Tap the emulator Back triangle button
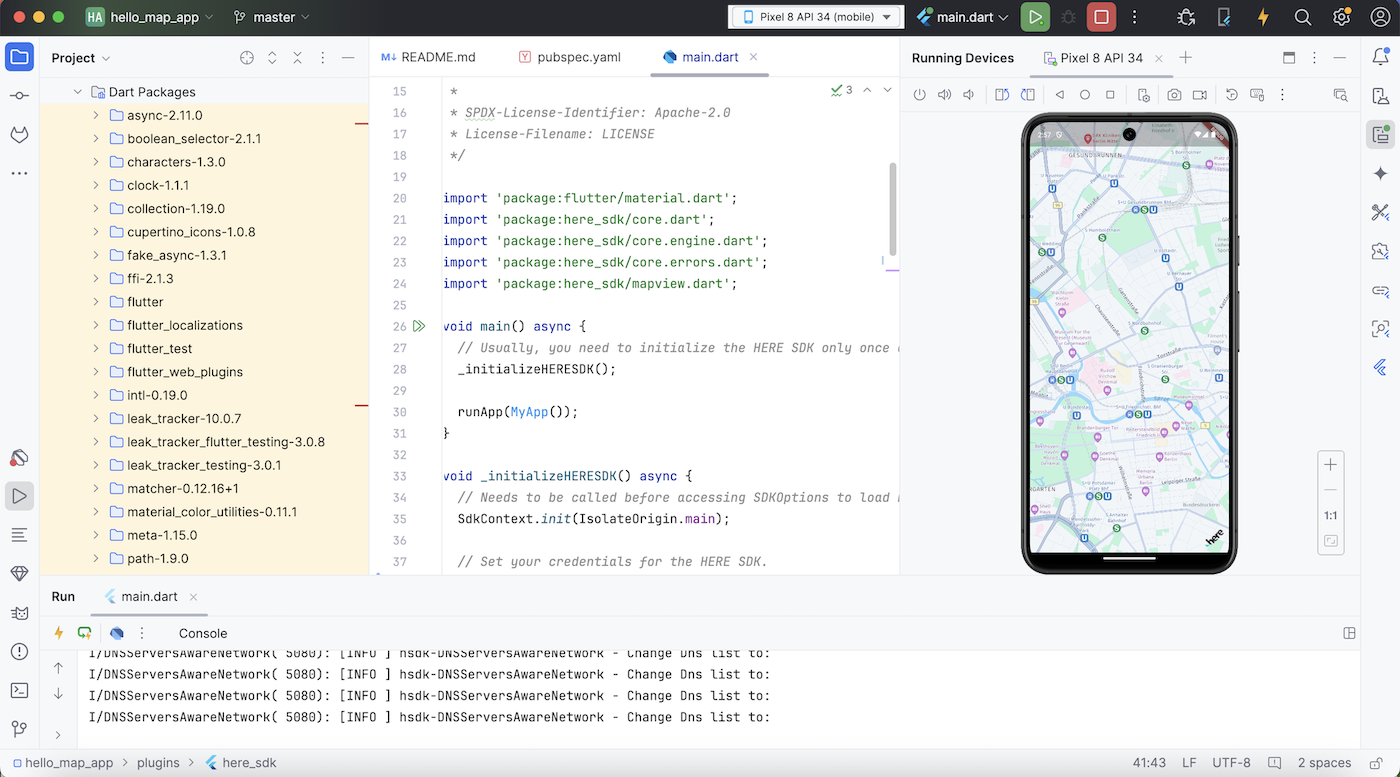The height and width of the screenshot is (777, 1400). pos(1060,95)
